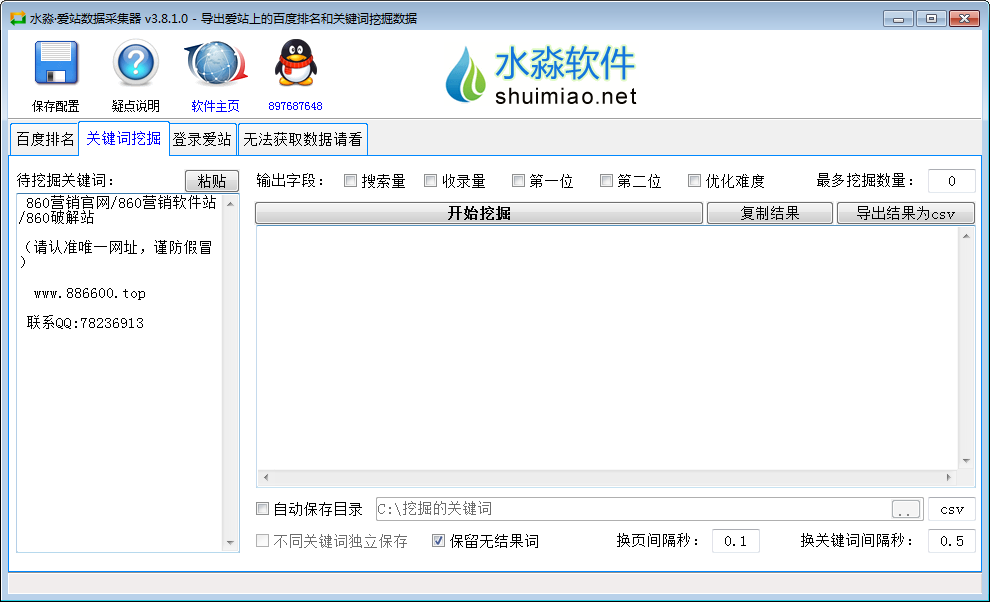990x602 pixels.
Task: Click the results pane scroll-up arrow
Action: tap(966, 236)
